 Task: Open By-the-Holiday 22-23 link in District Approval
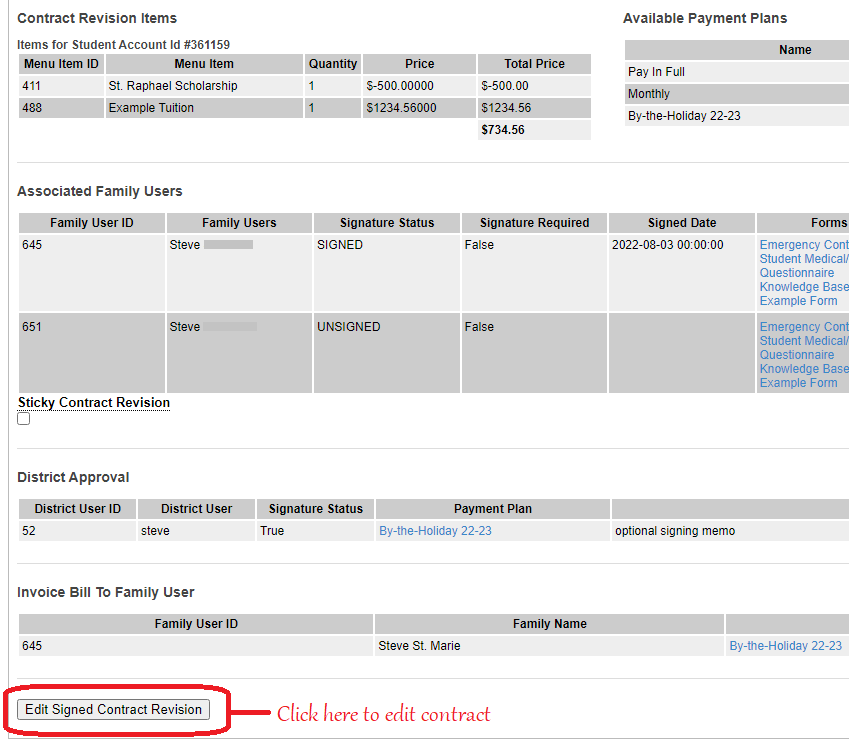tap(435, 531)
